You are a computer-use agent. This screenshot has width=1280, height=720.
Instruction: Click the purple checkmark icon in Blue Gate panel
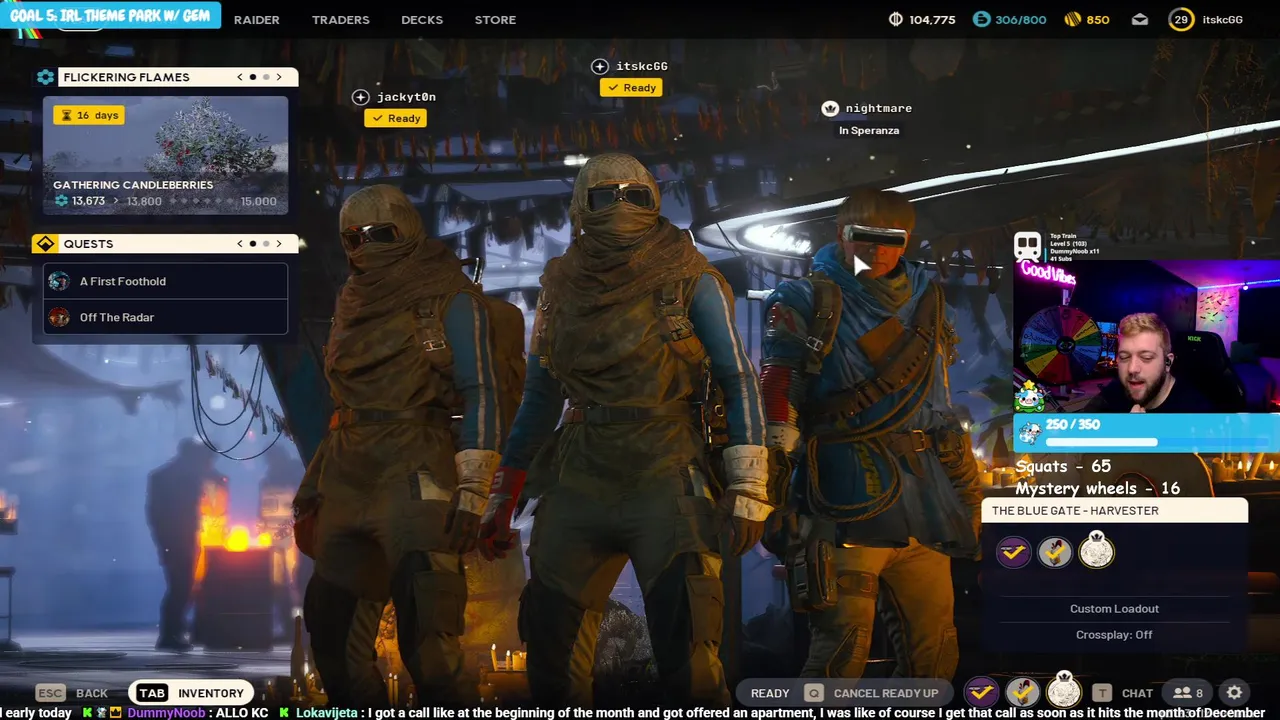(1013, 551)
